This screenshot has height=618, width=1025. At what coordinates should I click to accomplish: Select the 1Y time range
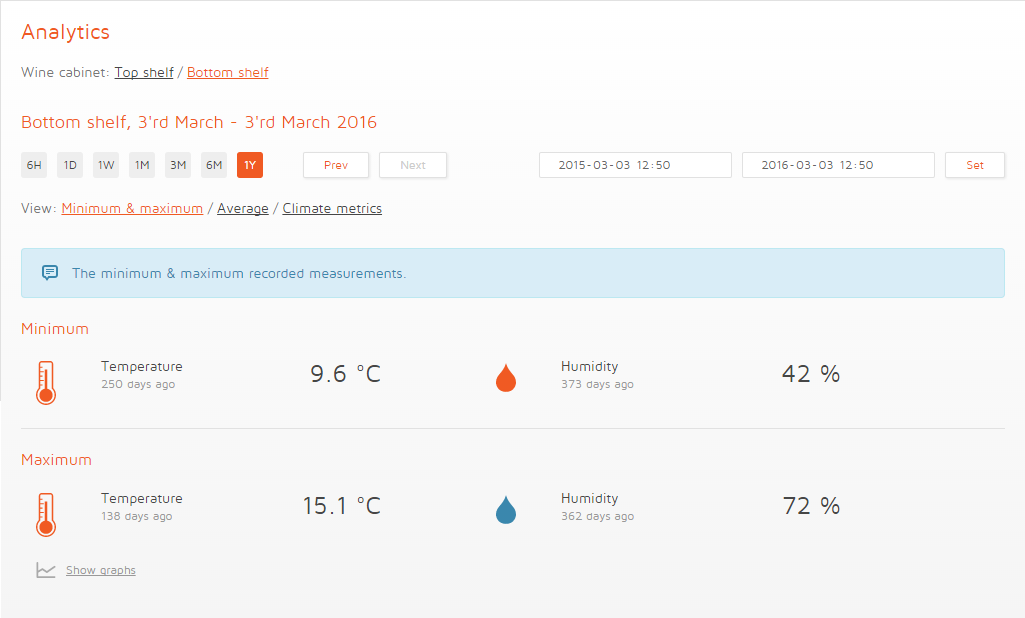point(250,165)
